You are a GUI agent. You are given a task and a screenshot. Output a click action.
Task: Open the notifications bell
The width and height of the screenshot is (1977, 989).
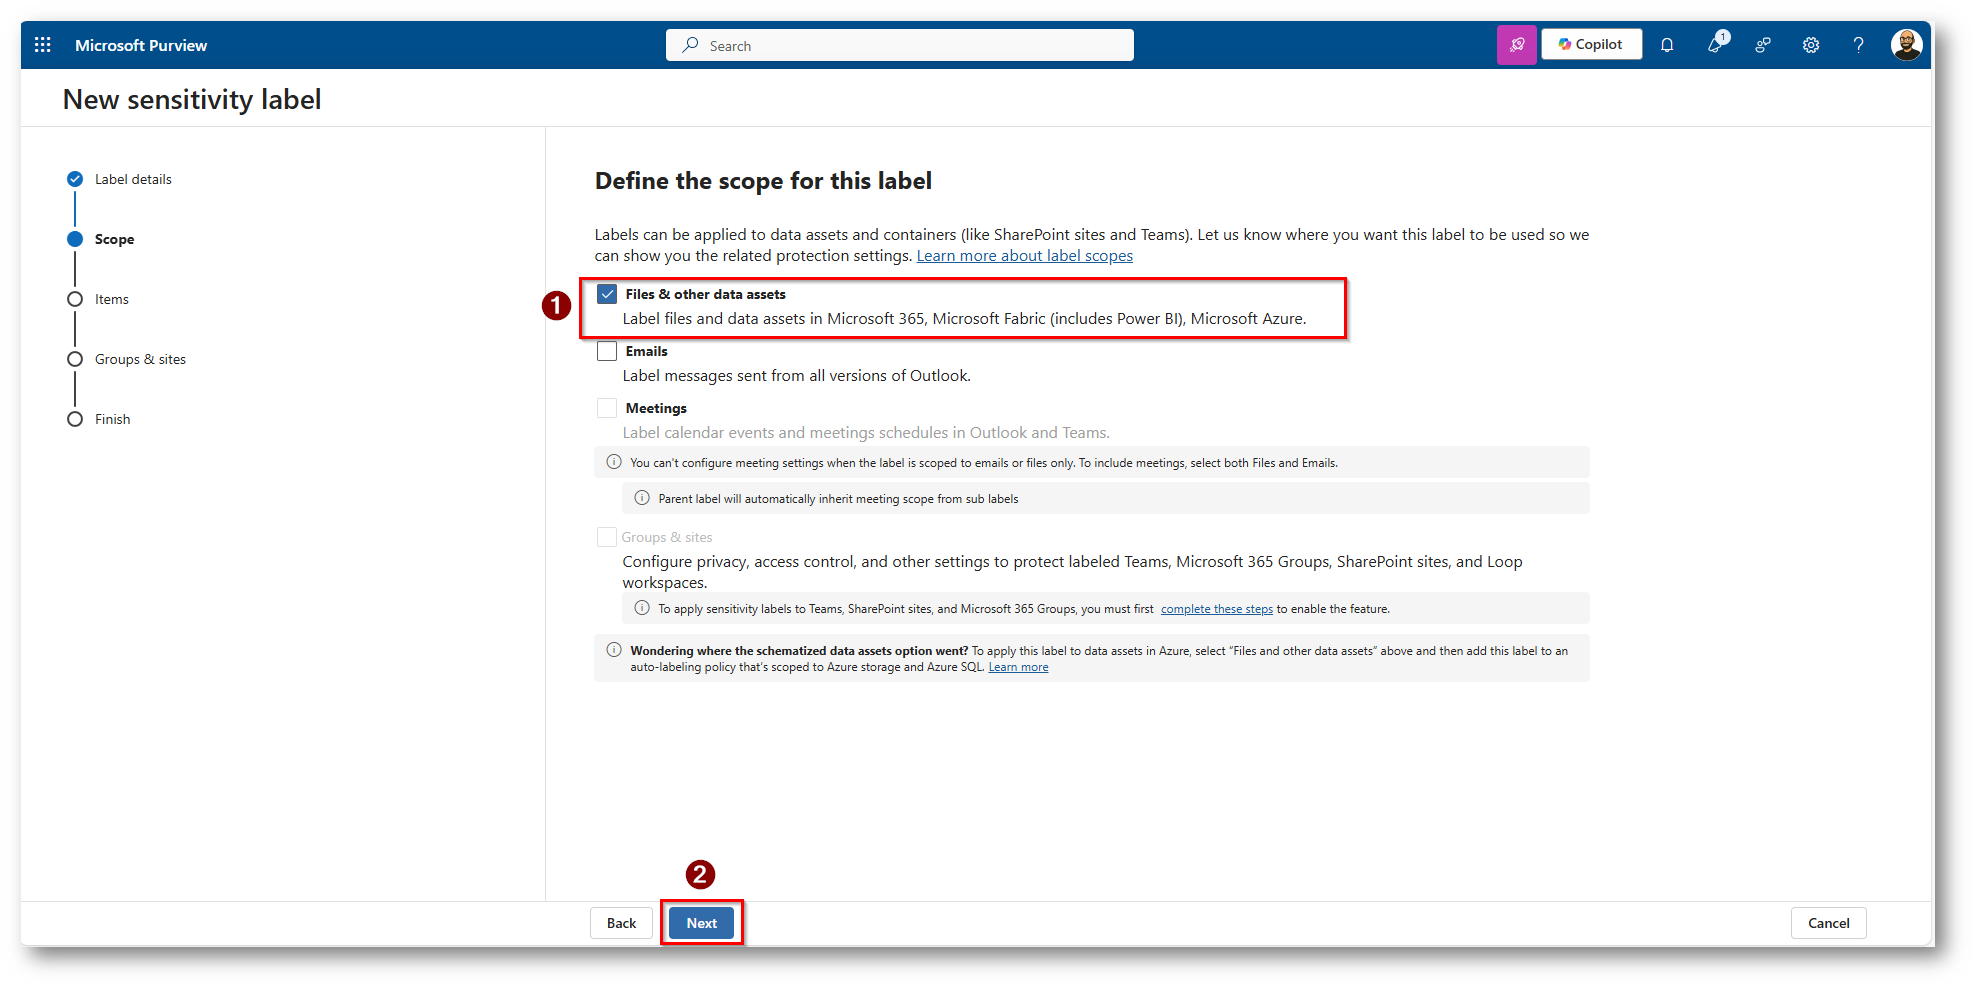(1667, 45)
